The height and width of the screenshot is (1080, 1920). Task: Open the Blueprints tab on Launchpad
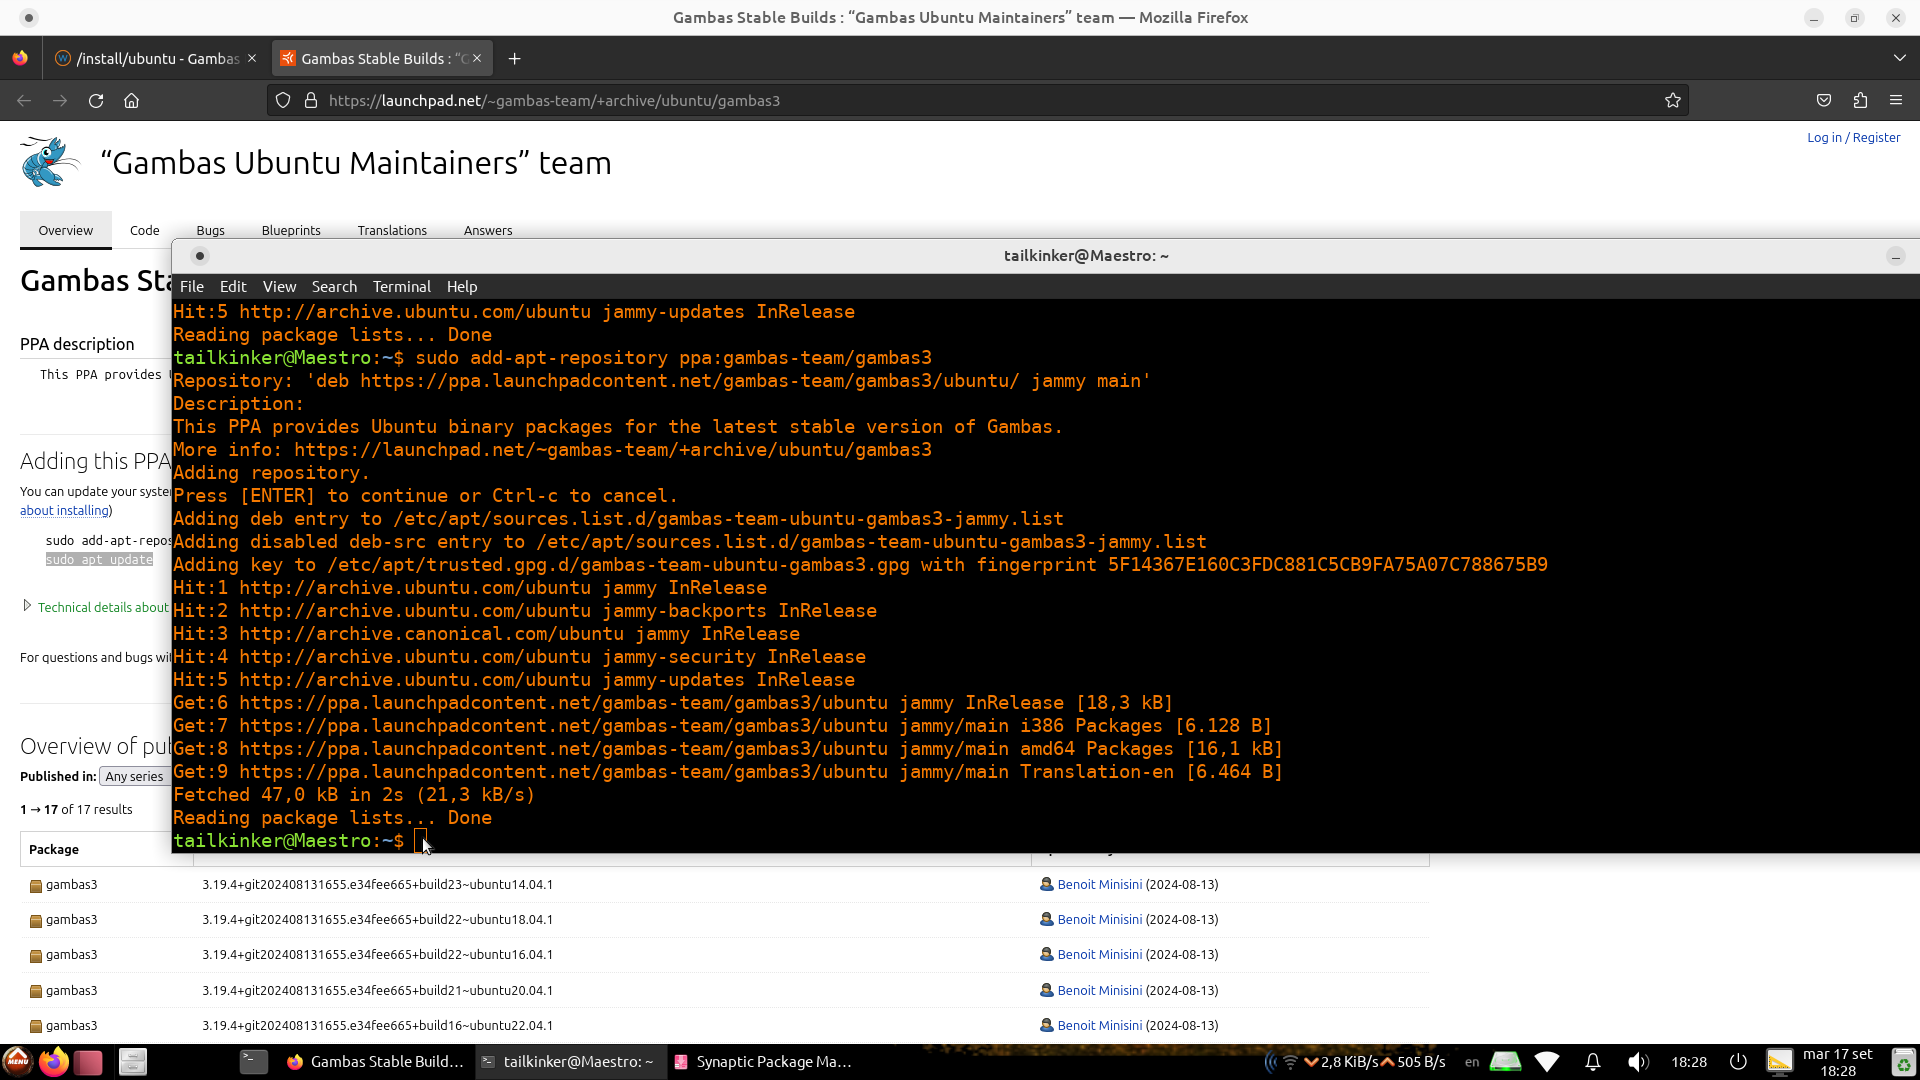click(291, 230)
